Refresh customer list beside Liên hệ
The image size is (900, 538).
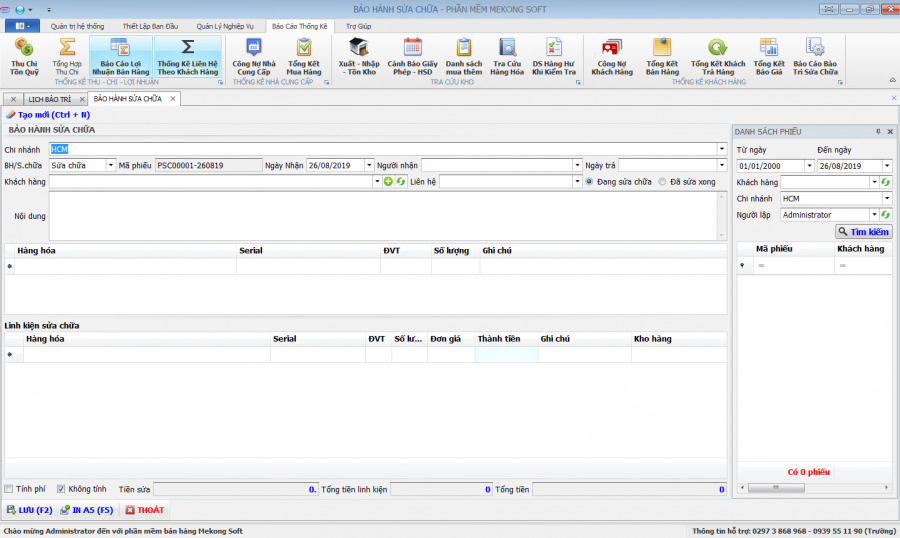coord(401,181)
